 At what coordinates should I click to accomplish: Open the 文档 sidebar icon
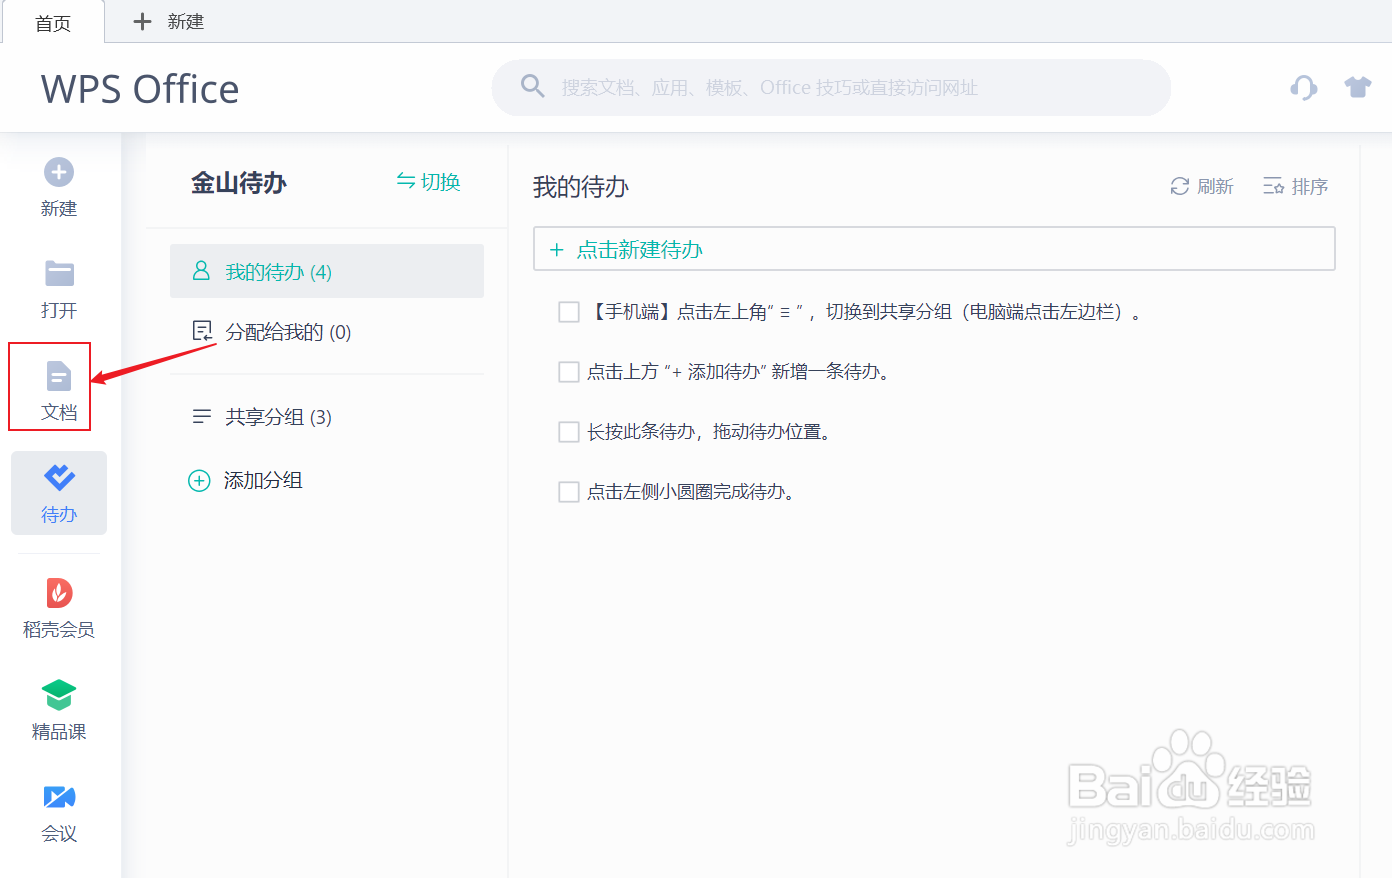pos(58,387)
